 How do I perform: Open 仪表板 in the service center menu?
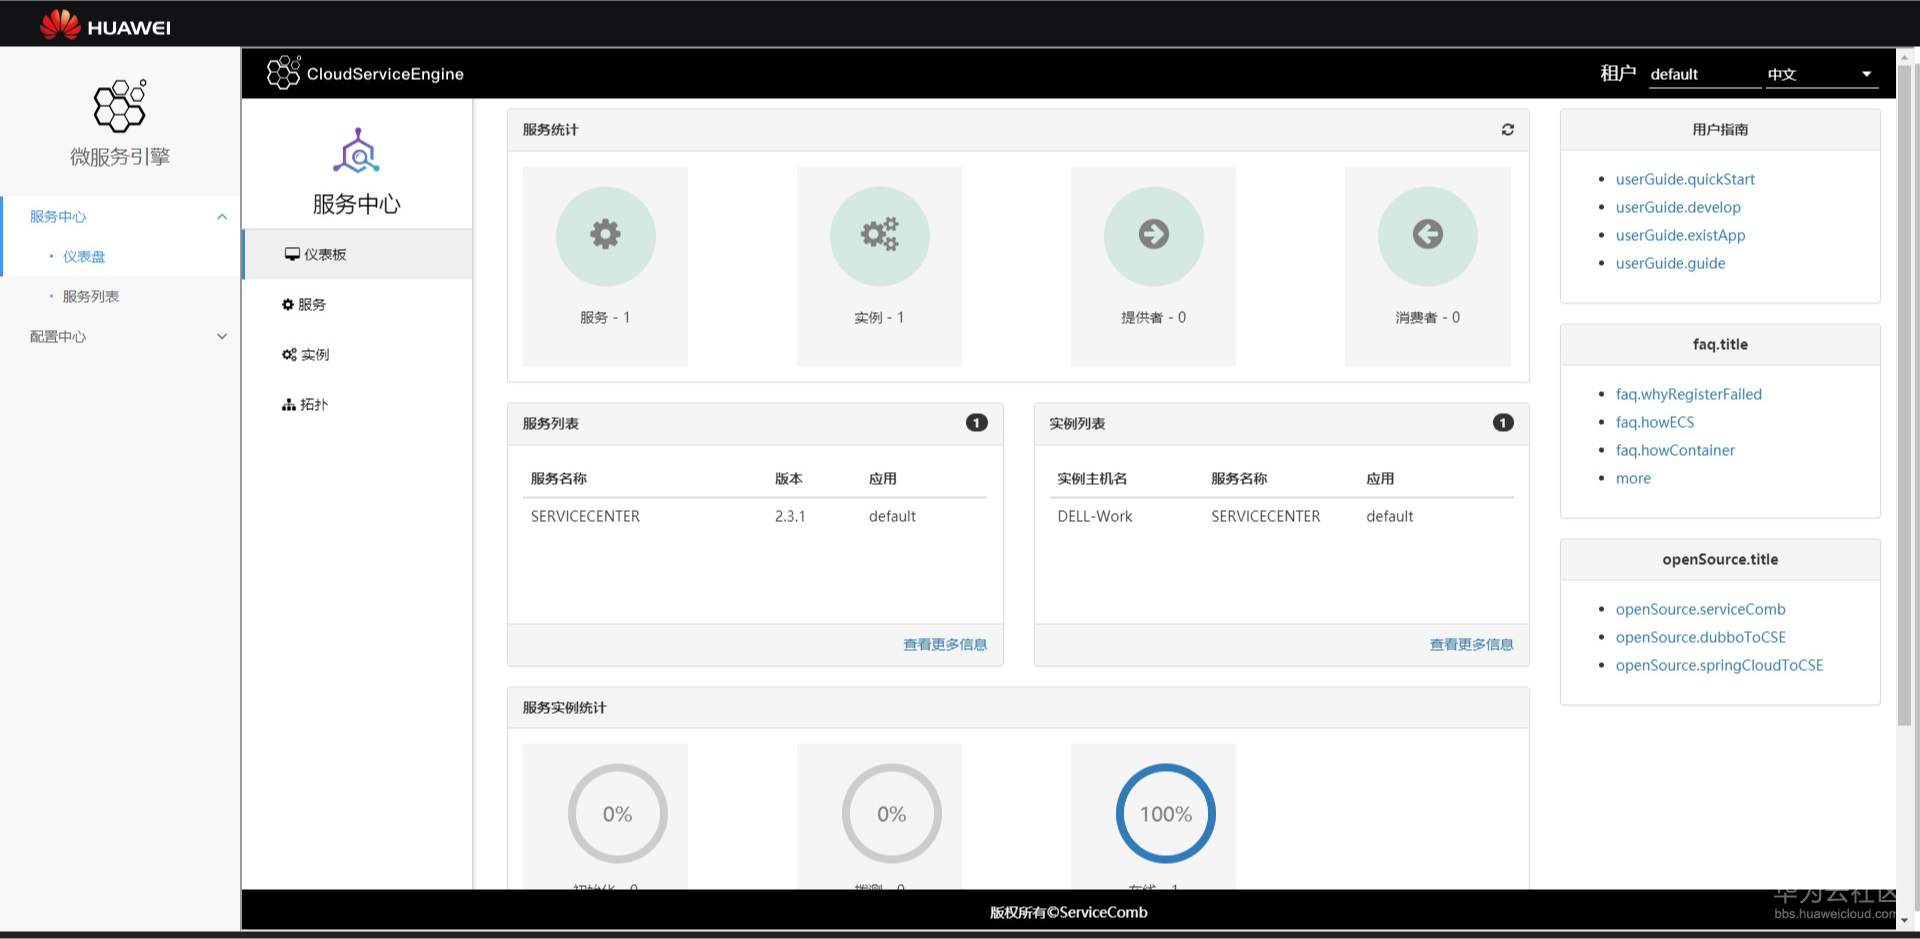(358, 255)
